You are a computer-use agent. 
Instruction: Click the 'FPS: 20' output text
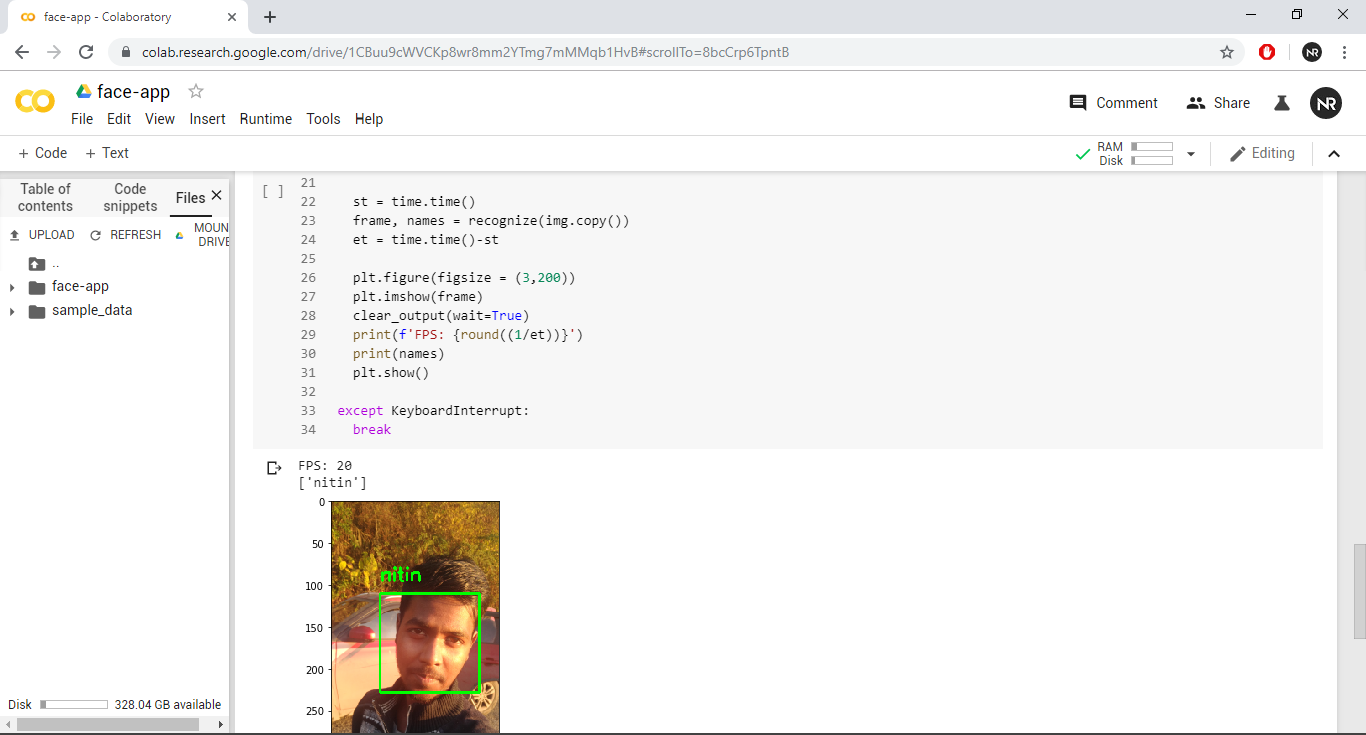pos(325,466)
